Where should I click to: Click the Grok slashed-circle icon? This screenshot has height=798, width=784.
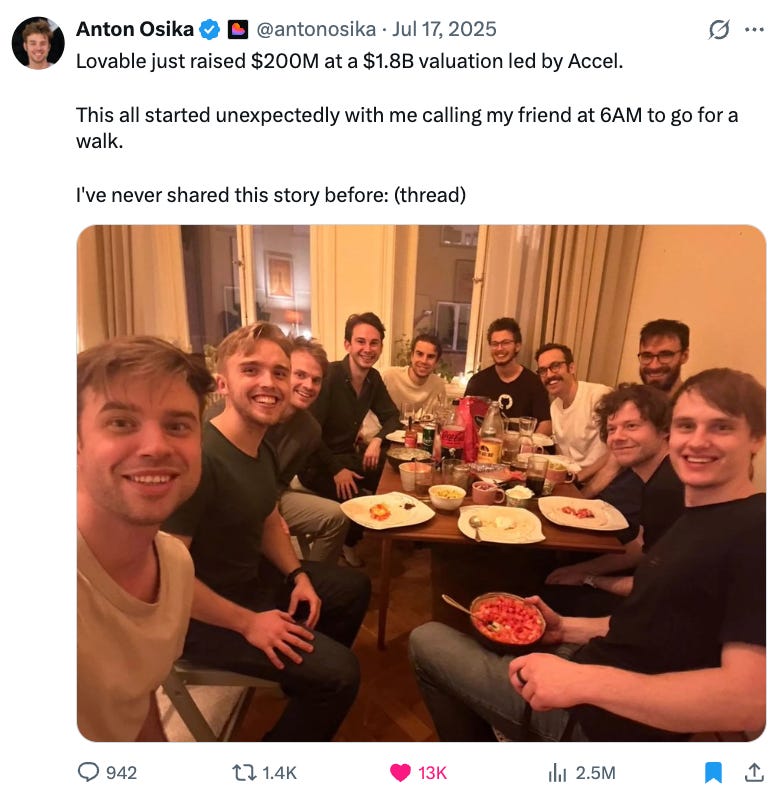pos(719,30)
